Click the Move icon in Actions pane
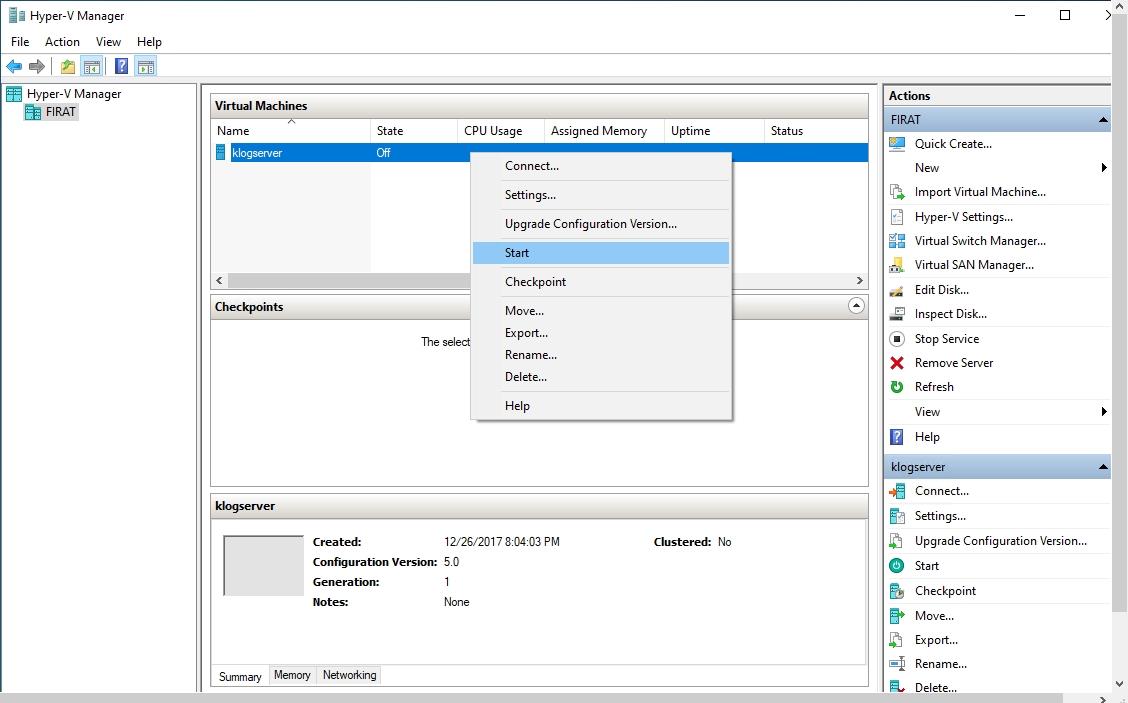The image size is (1128, 703). pos(897,616)
